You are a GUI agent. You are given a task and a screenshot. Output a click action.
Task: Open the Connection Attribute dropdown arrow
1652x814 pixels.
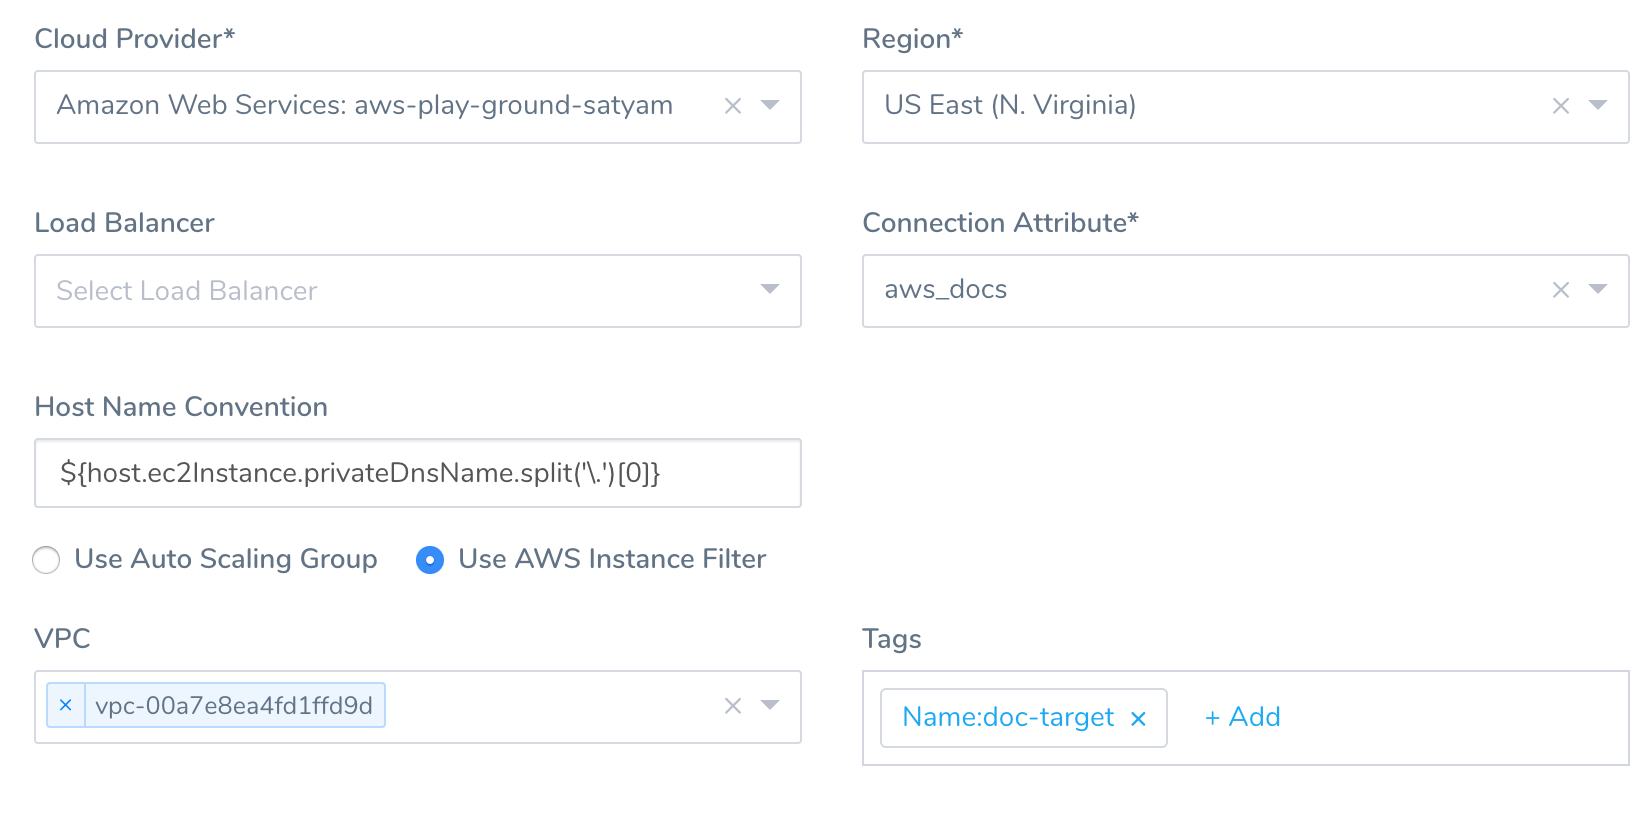1598,289
